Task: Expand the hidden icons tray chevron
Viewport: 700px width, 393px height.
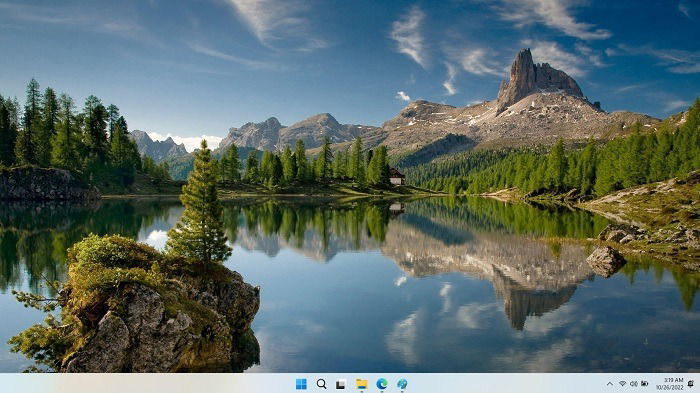Action: pos(610,384)
